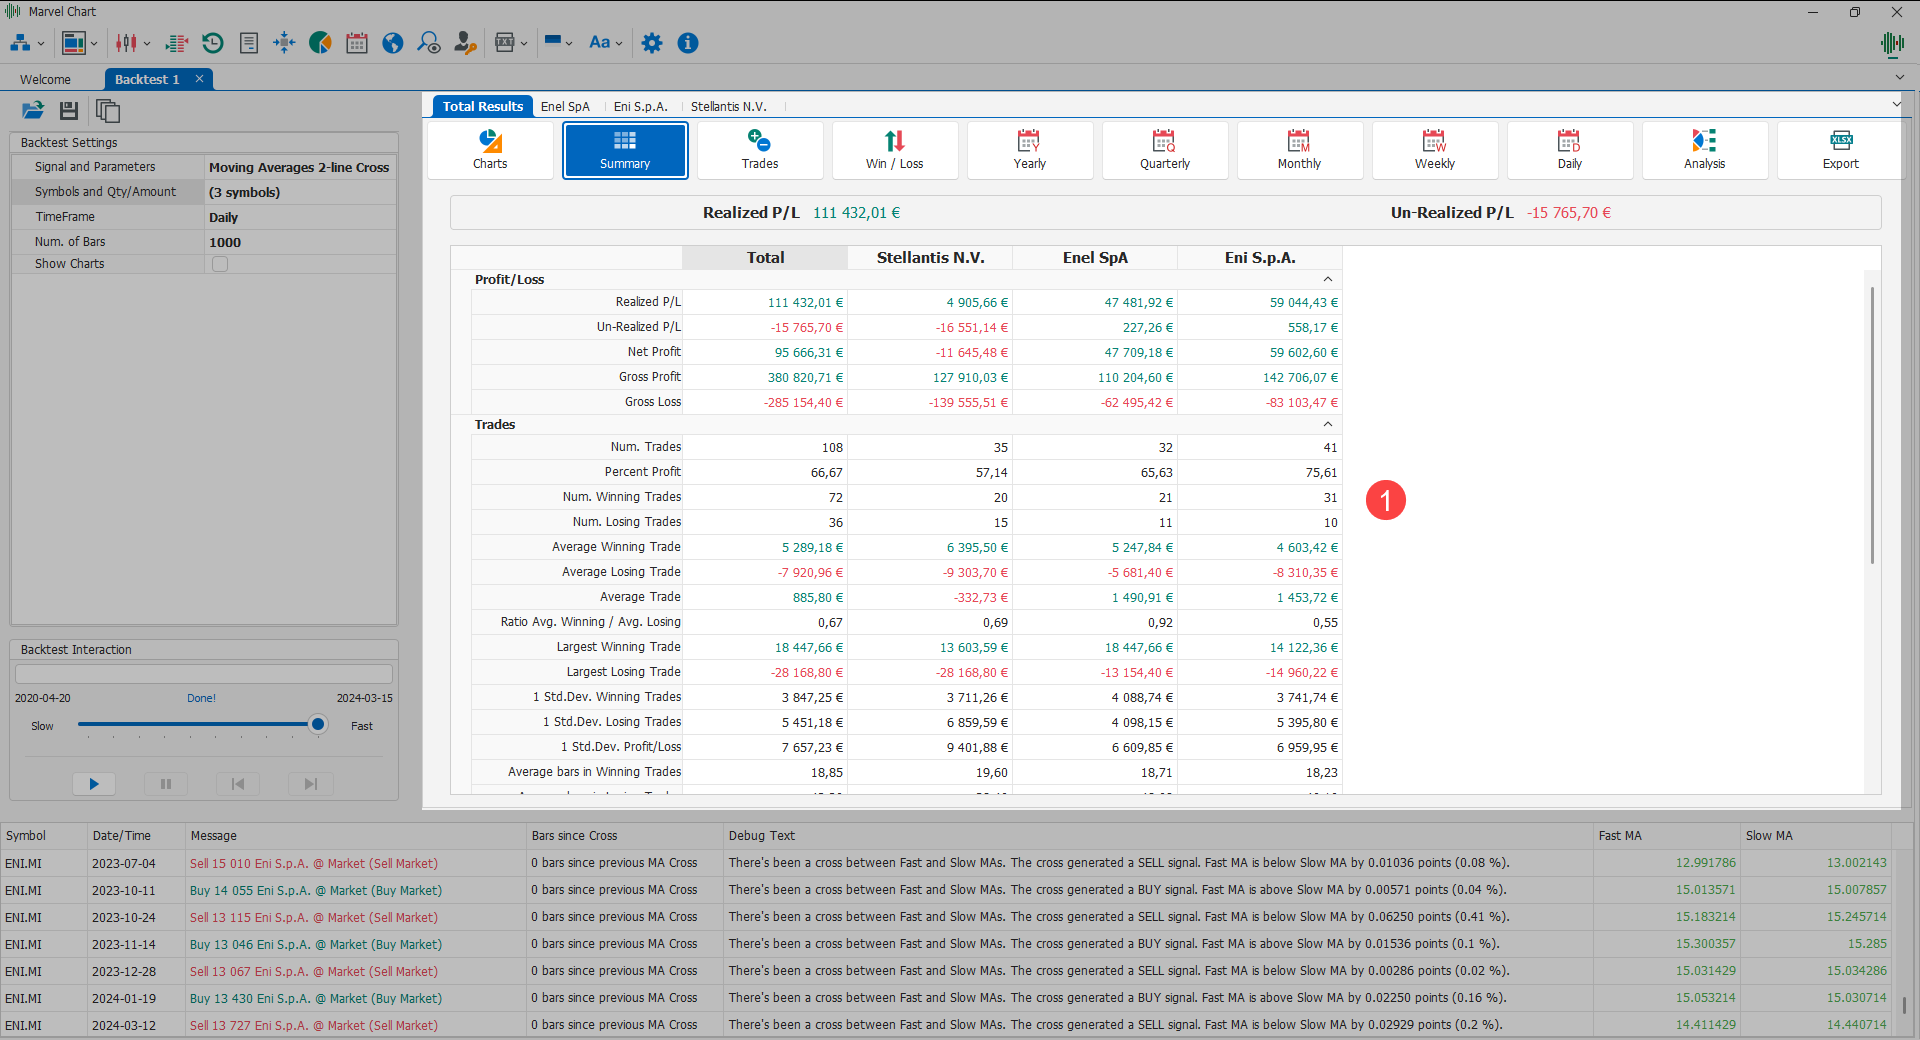Screen dimensions: 1920x1040
Task: Save backtest with the floppy disk icon
Action: 69,110
